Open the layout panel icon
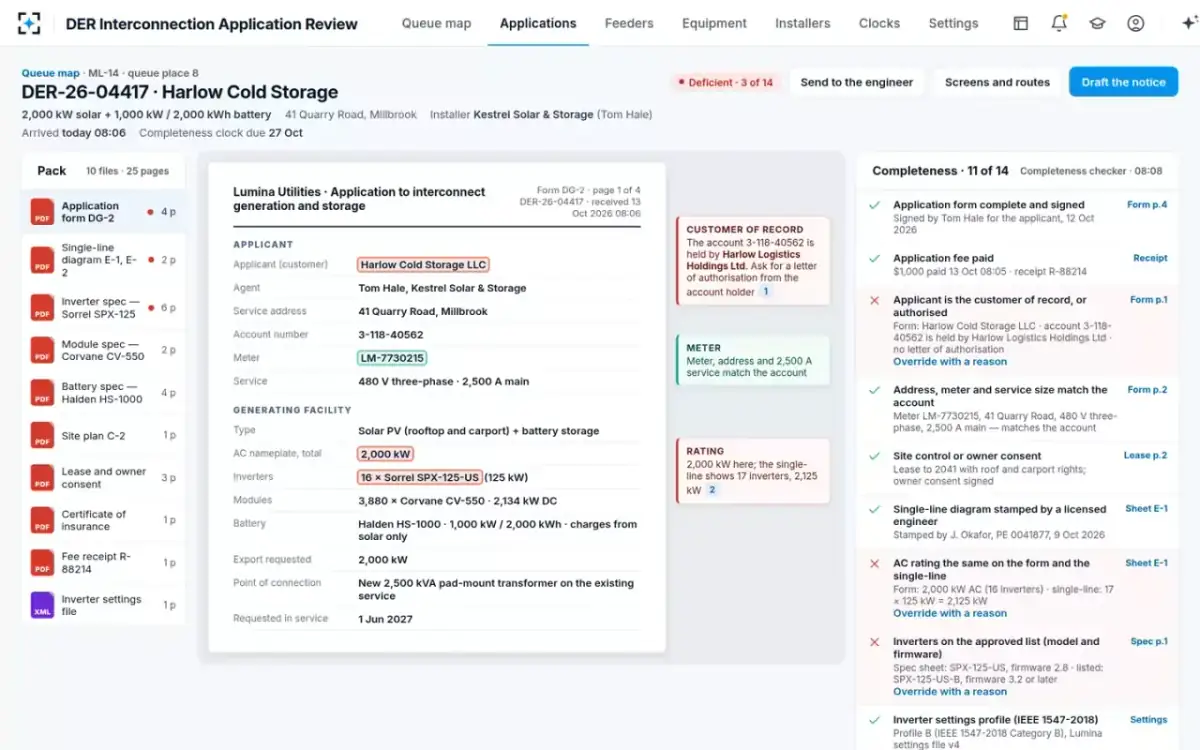Viewport: 1200px width, 750px height. point(1021,23)
